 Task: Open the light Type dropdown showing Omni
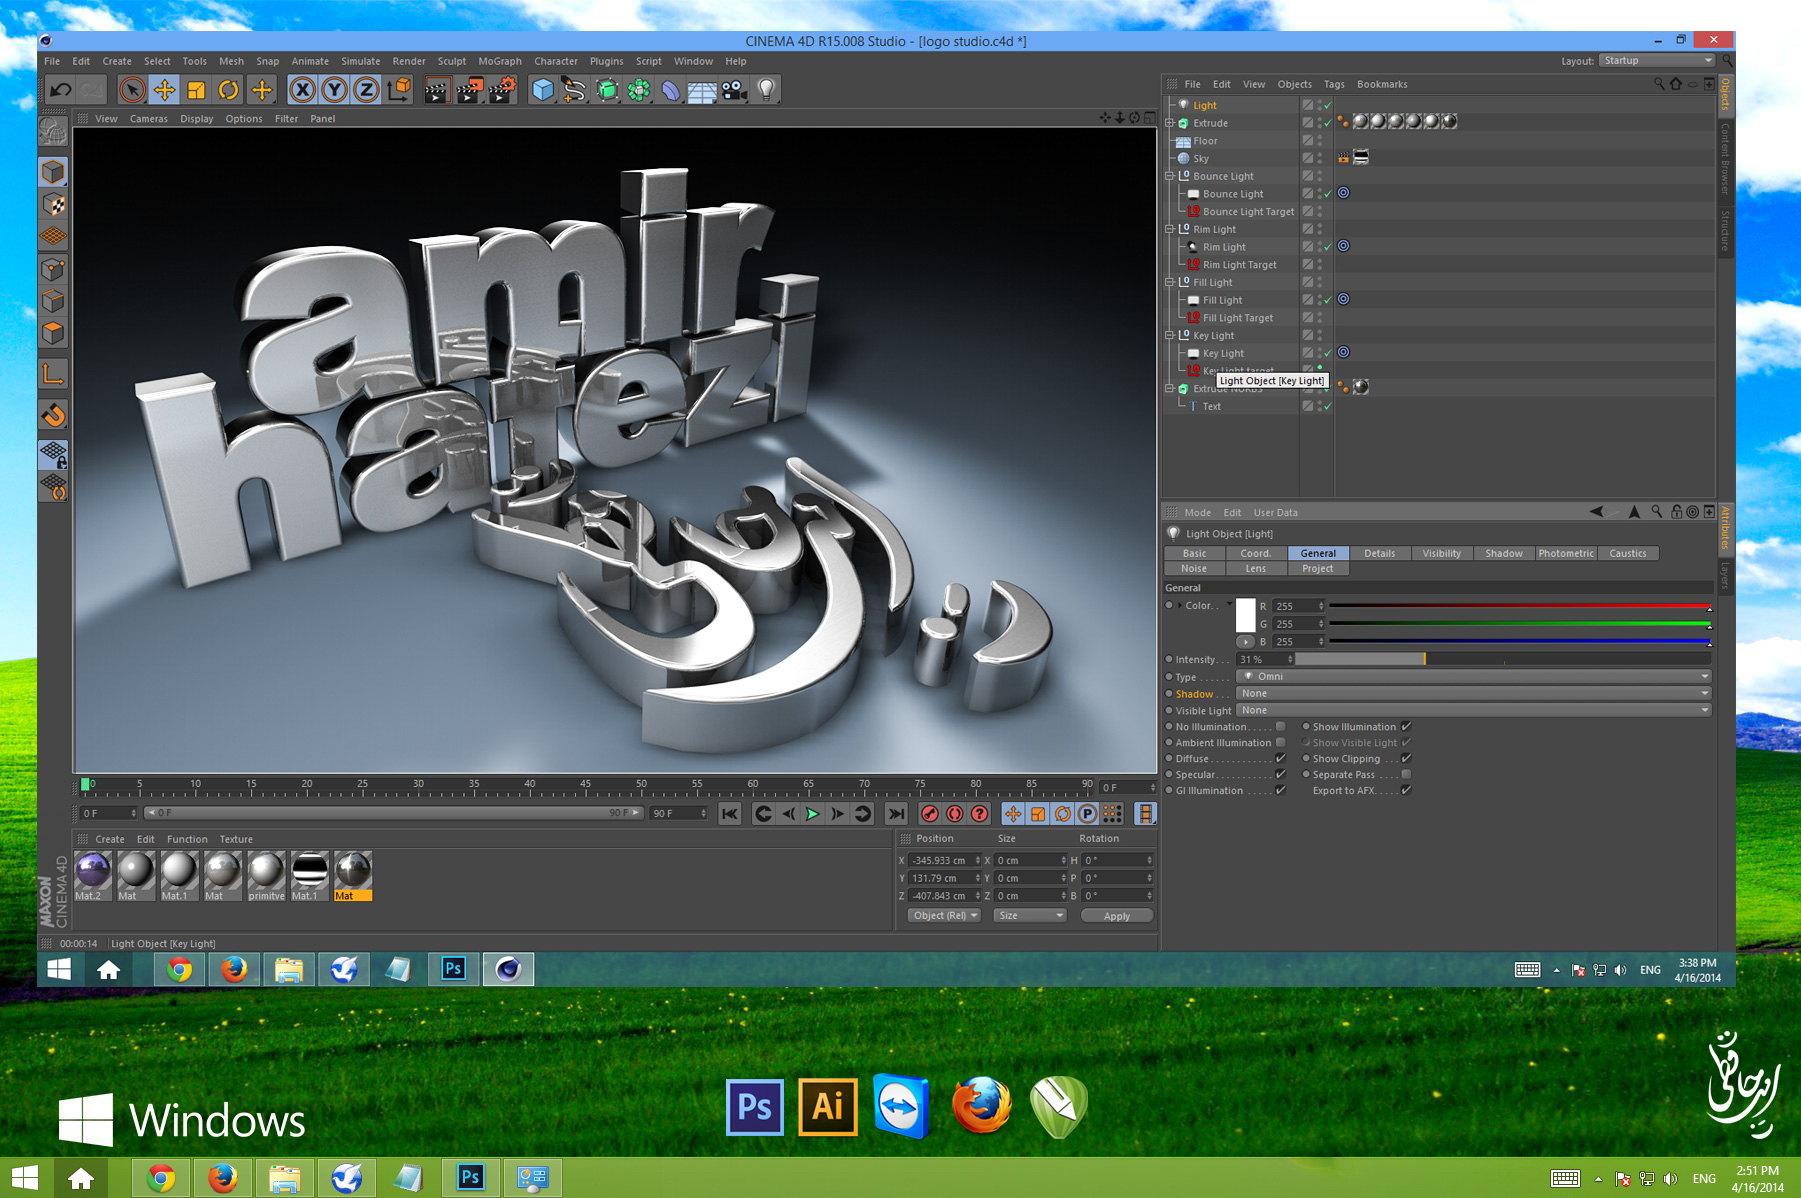tap(1473, 677)
